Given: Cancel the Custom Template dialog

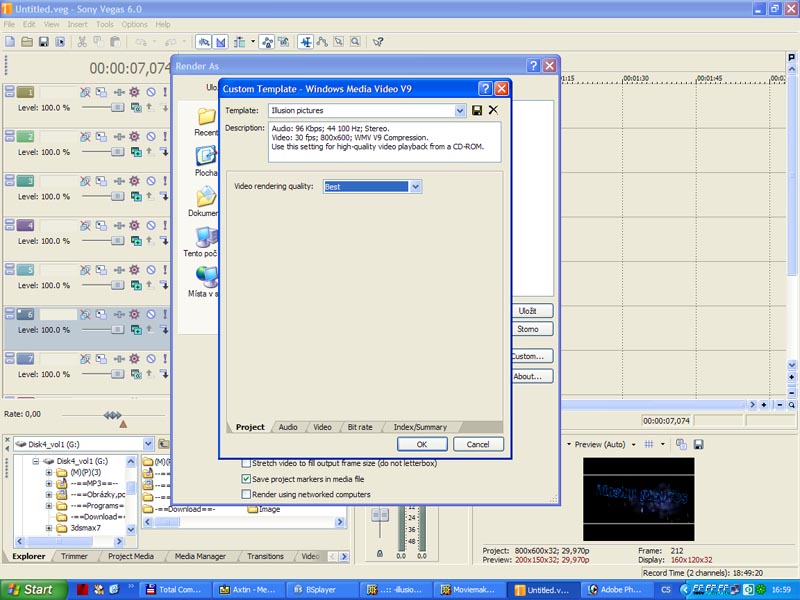Looking at the screenshot, I should [x=478, y=444].
